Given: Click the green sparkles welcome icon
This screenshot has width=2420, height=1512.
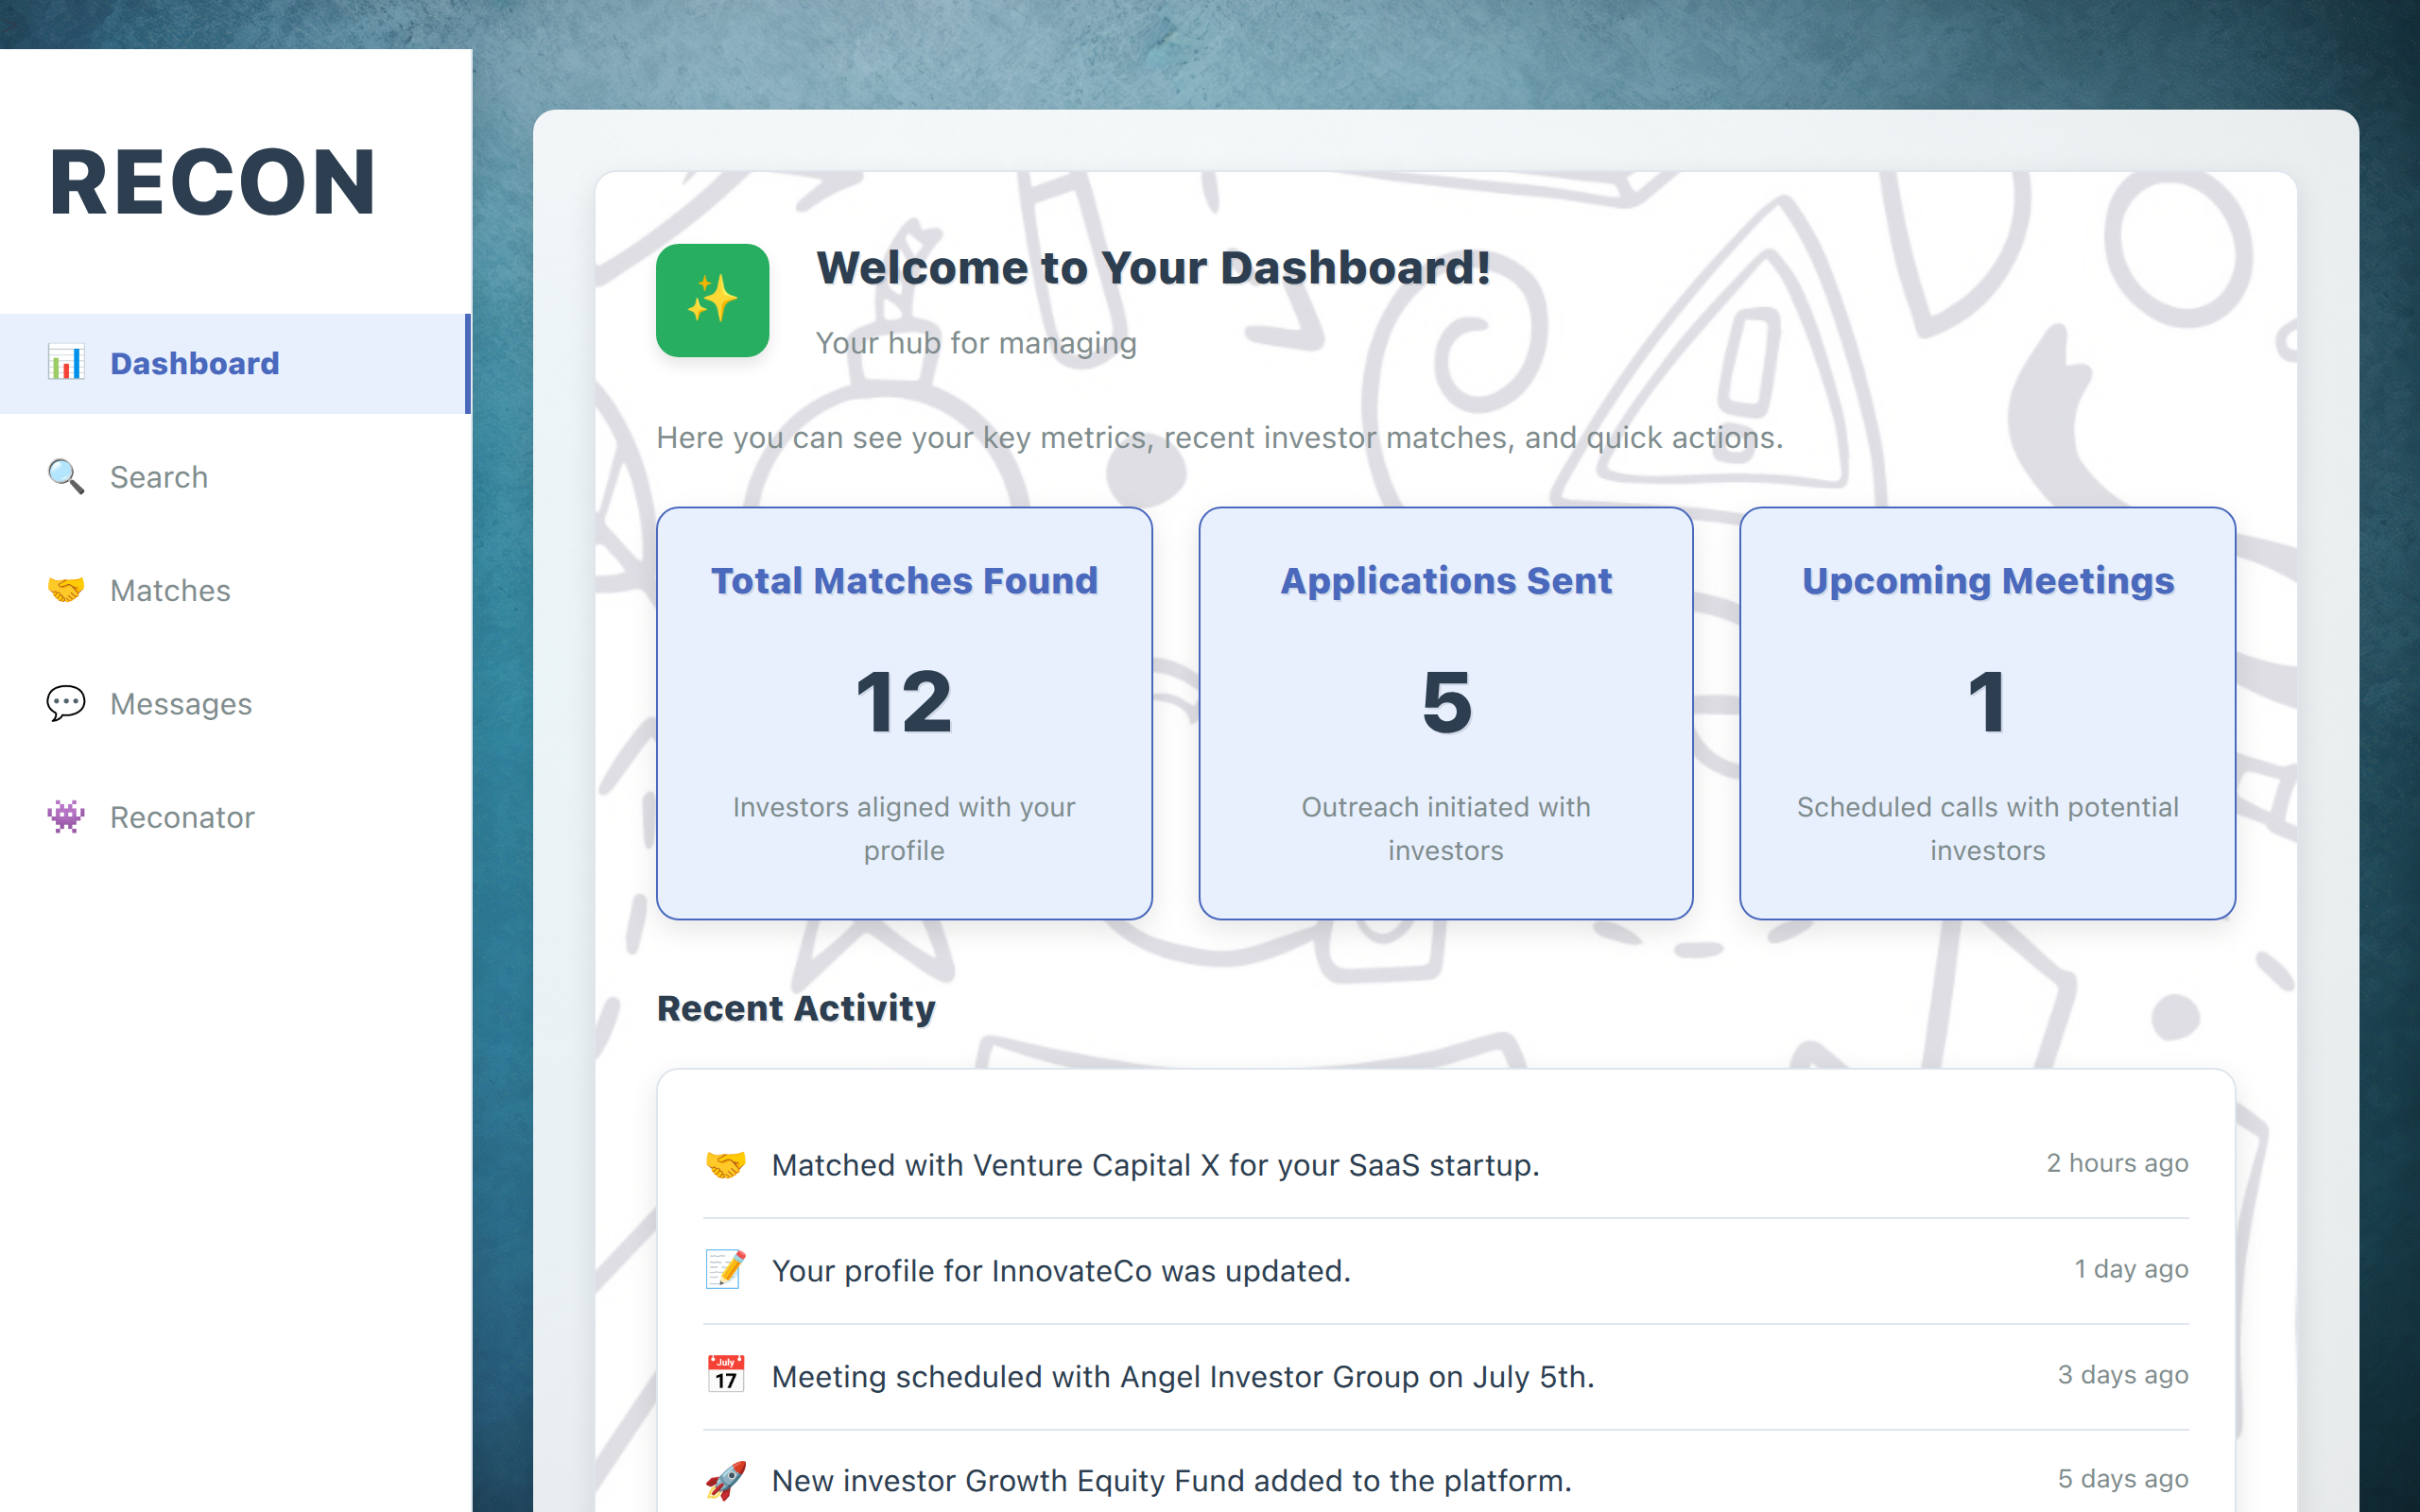Looking at the screenshot, I should (x=712, y=300).
